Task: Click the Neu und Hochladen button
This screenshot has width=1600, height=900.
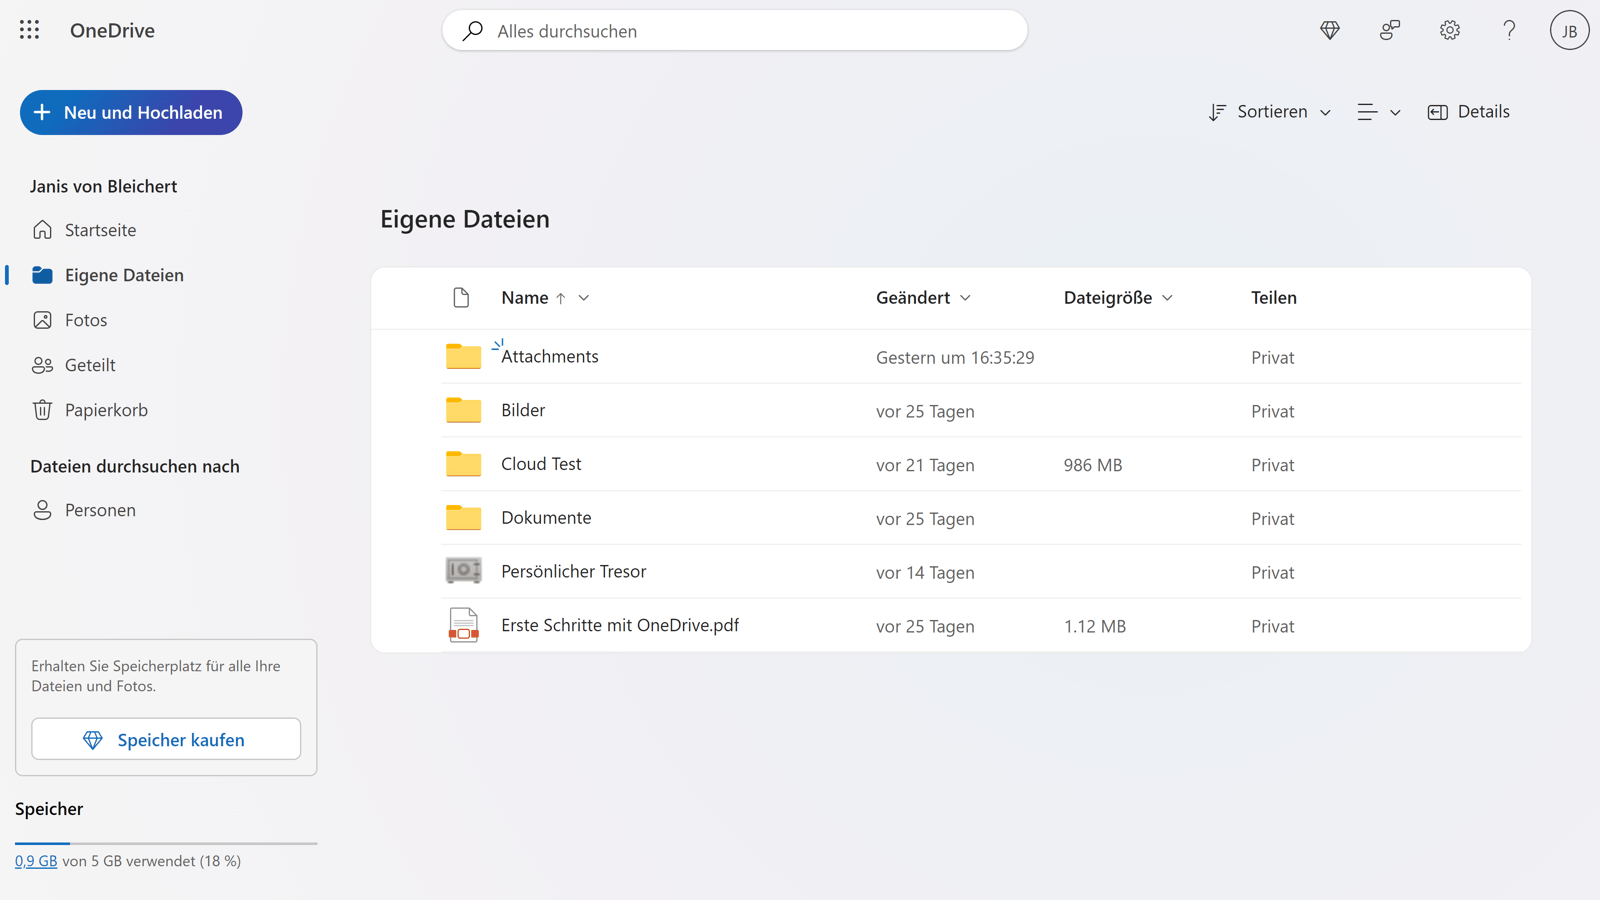Action: [x=130, y=112]
